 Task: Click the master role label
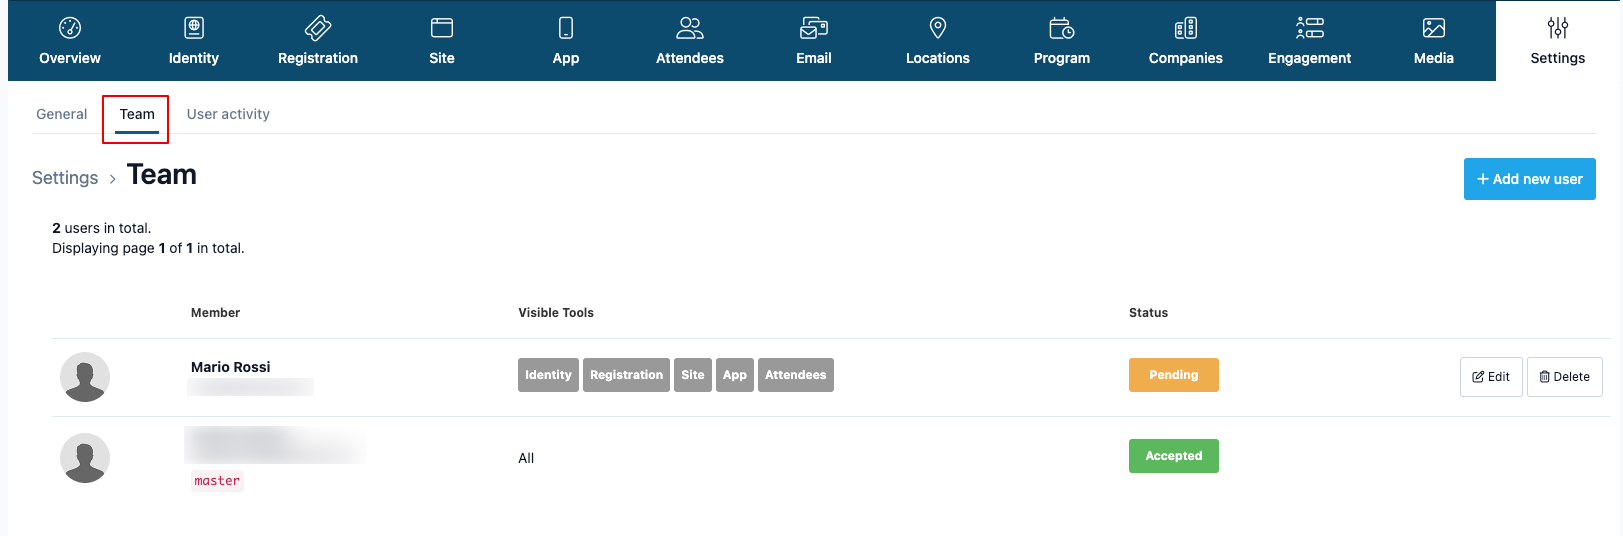click(217, 481)
